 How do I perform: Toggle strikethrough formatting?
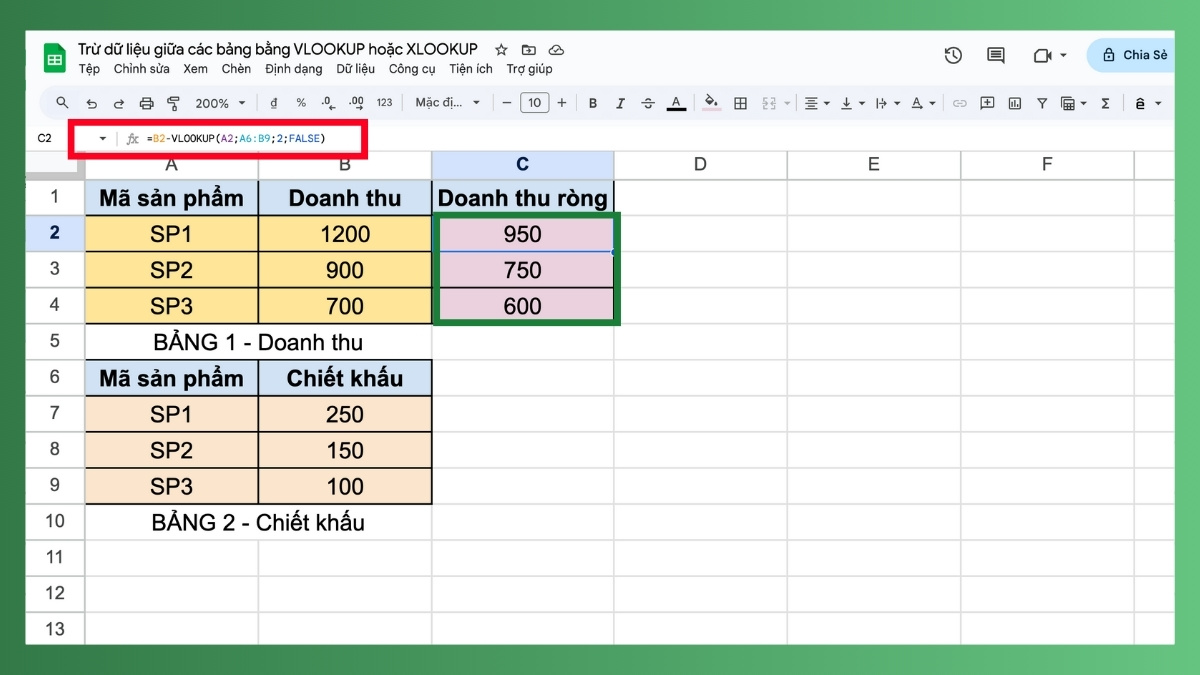point(648,103)
